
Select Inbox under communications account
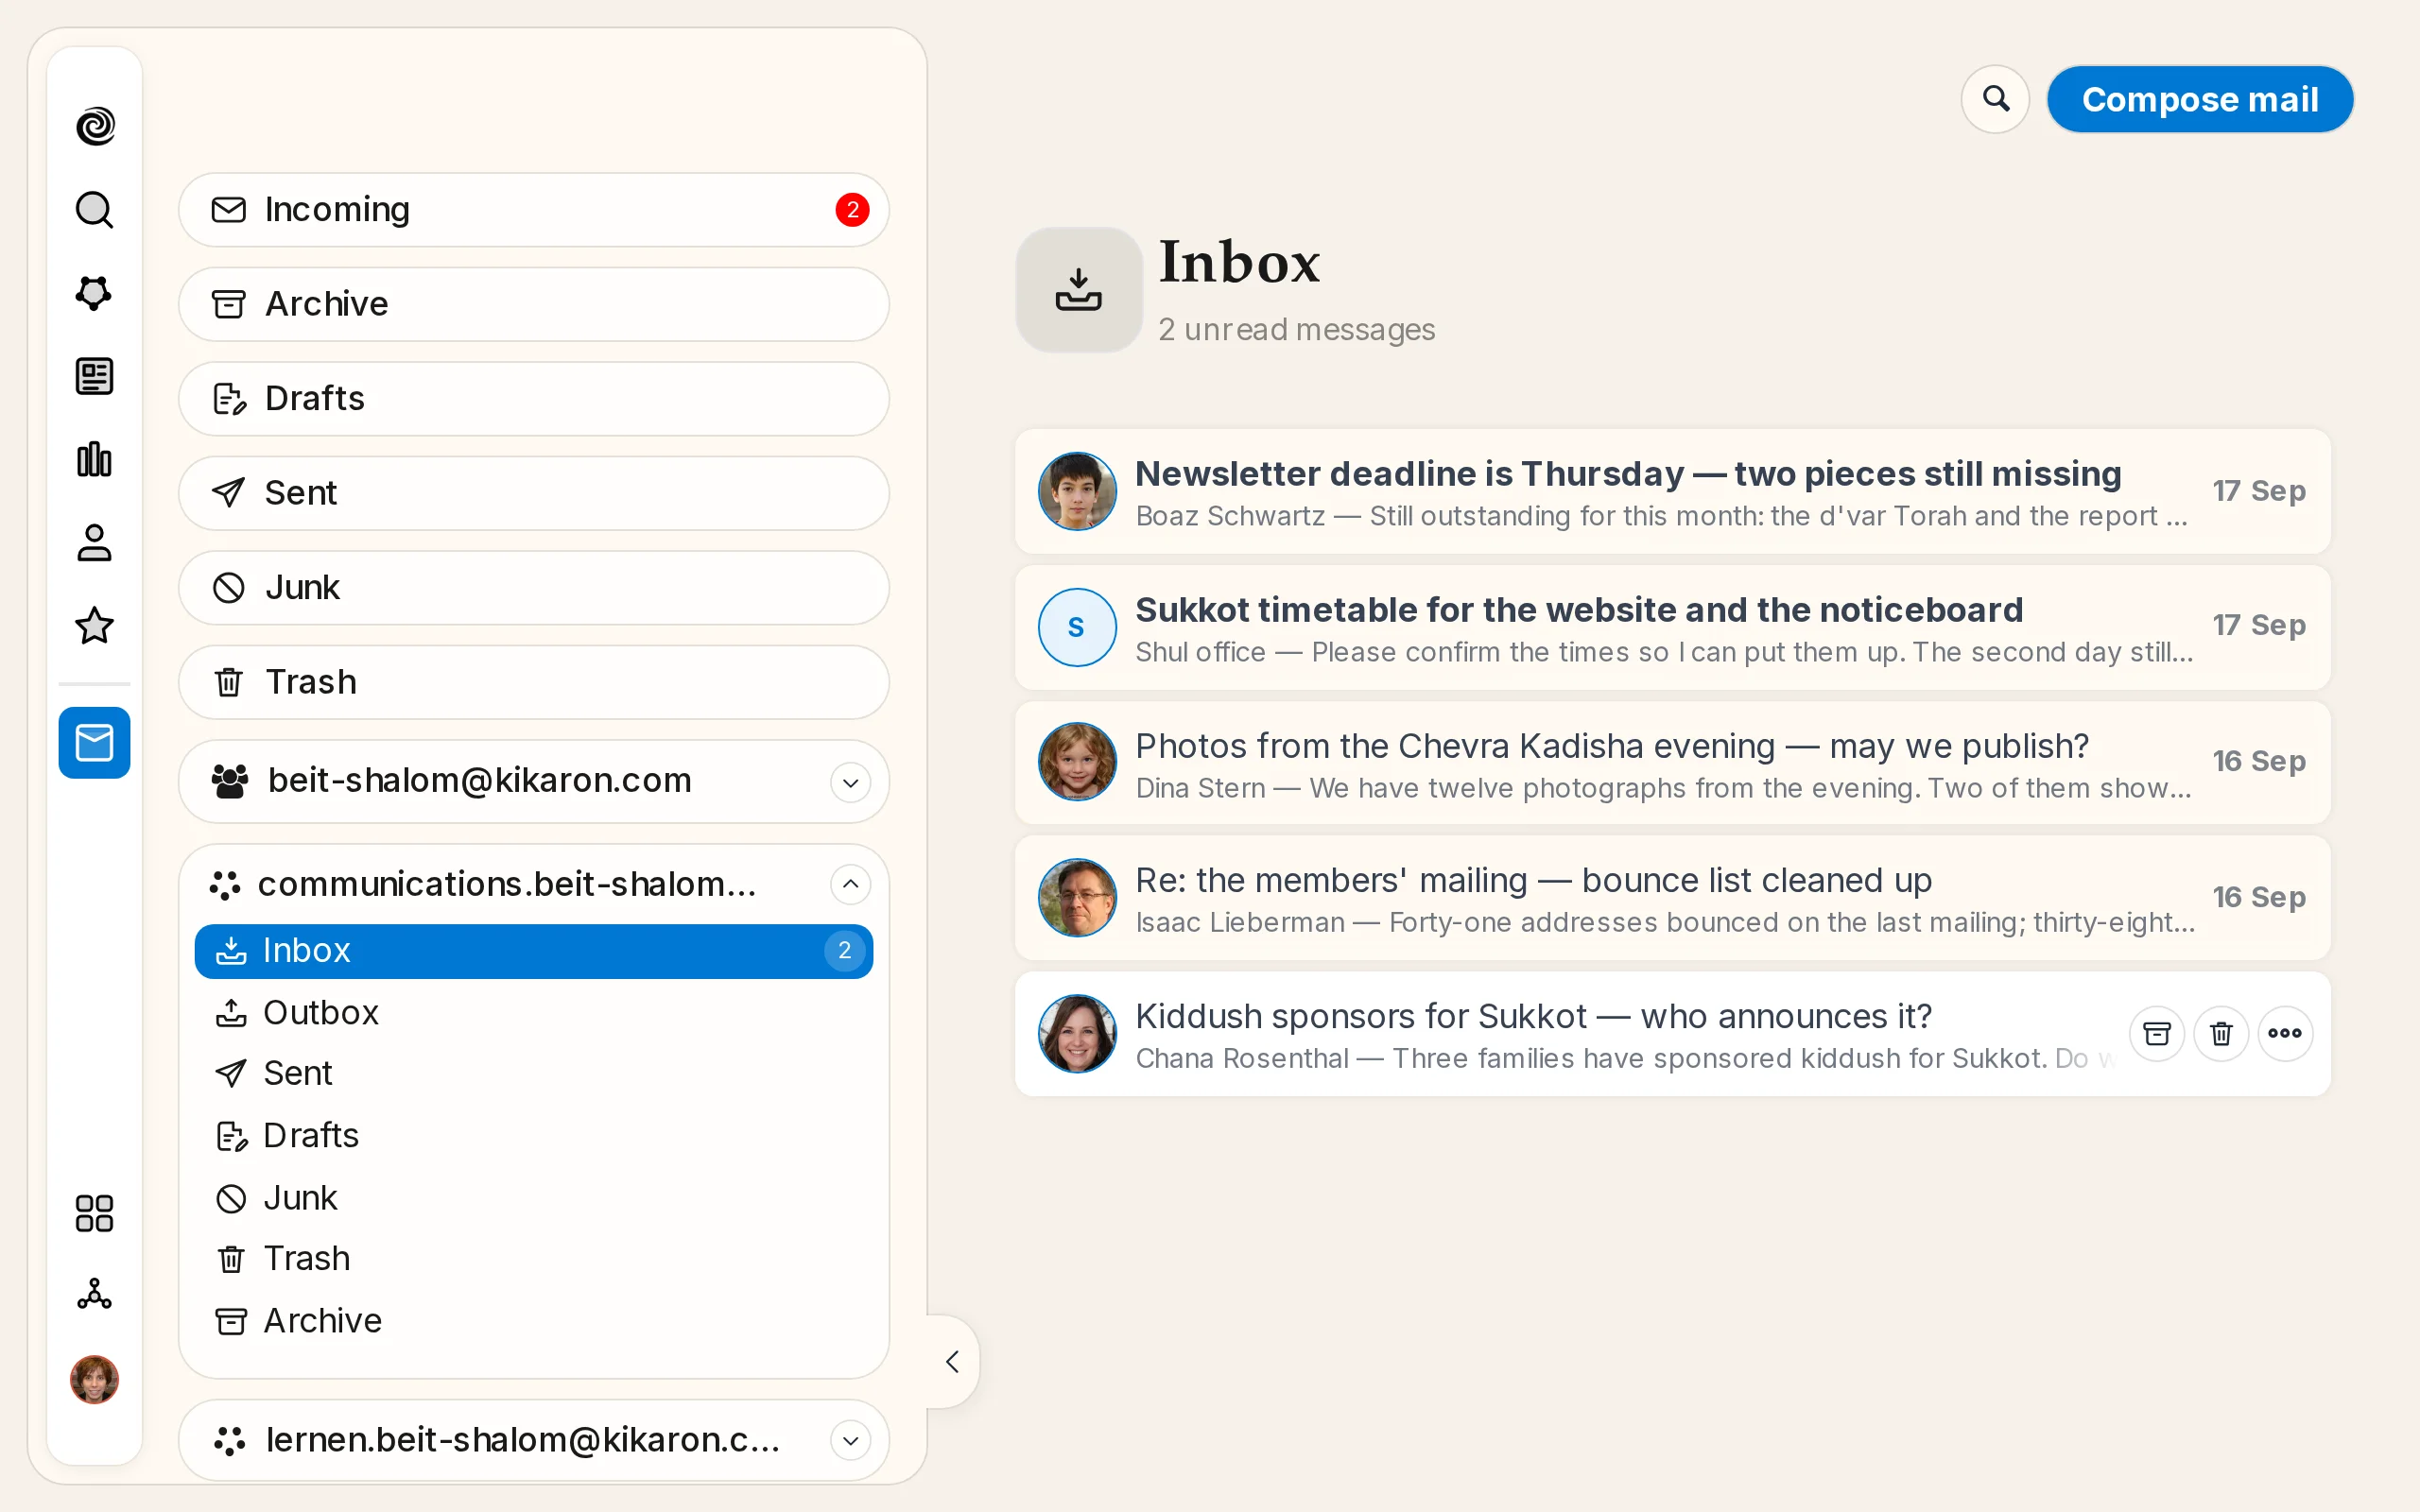tap(534, 951)
